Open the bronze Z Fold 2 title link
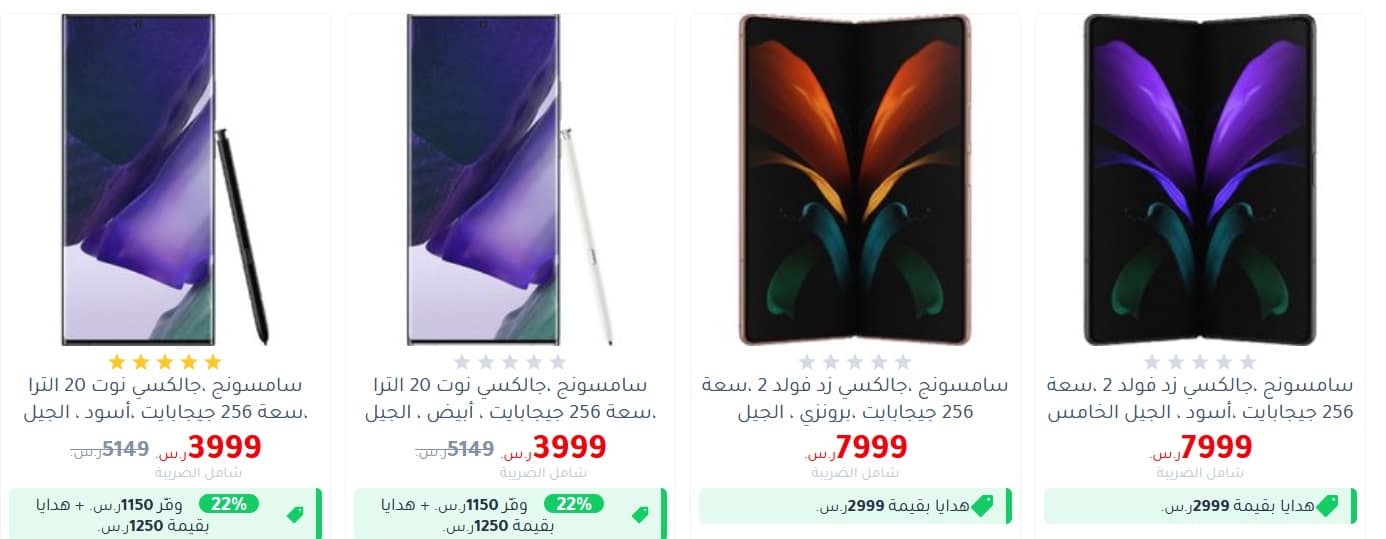Screen dimensions: 1386x539 pos(855,398)
